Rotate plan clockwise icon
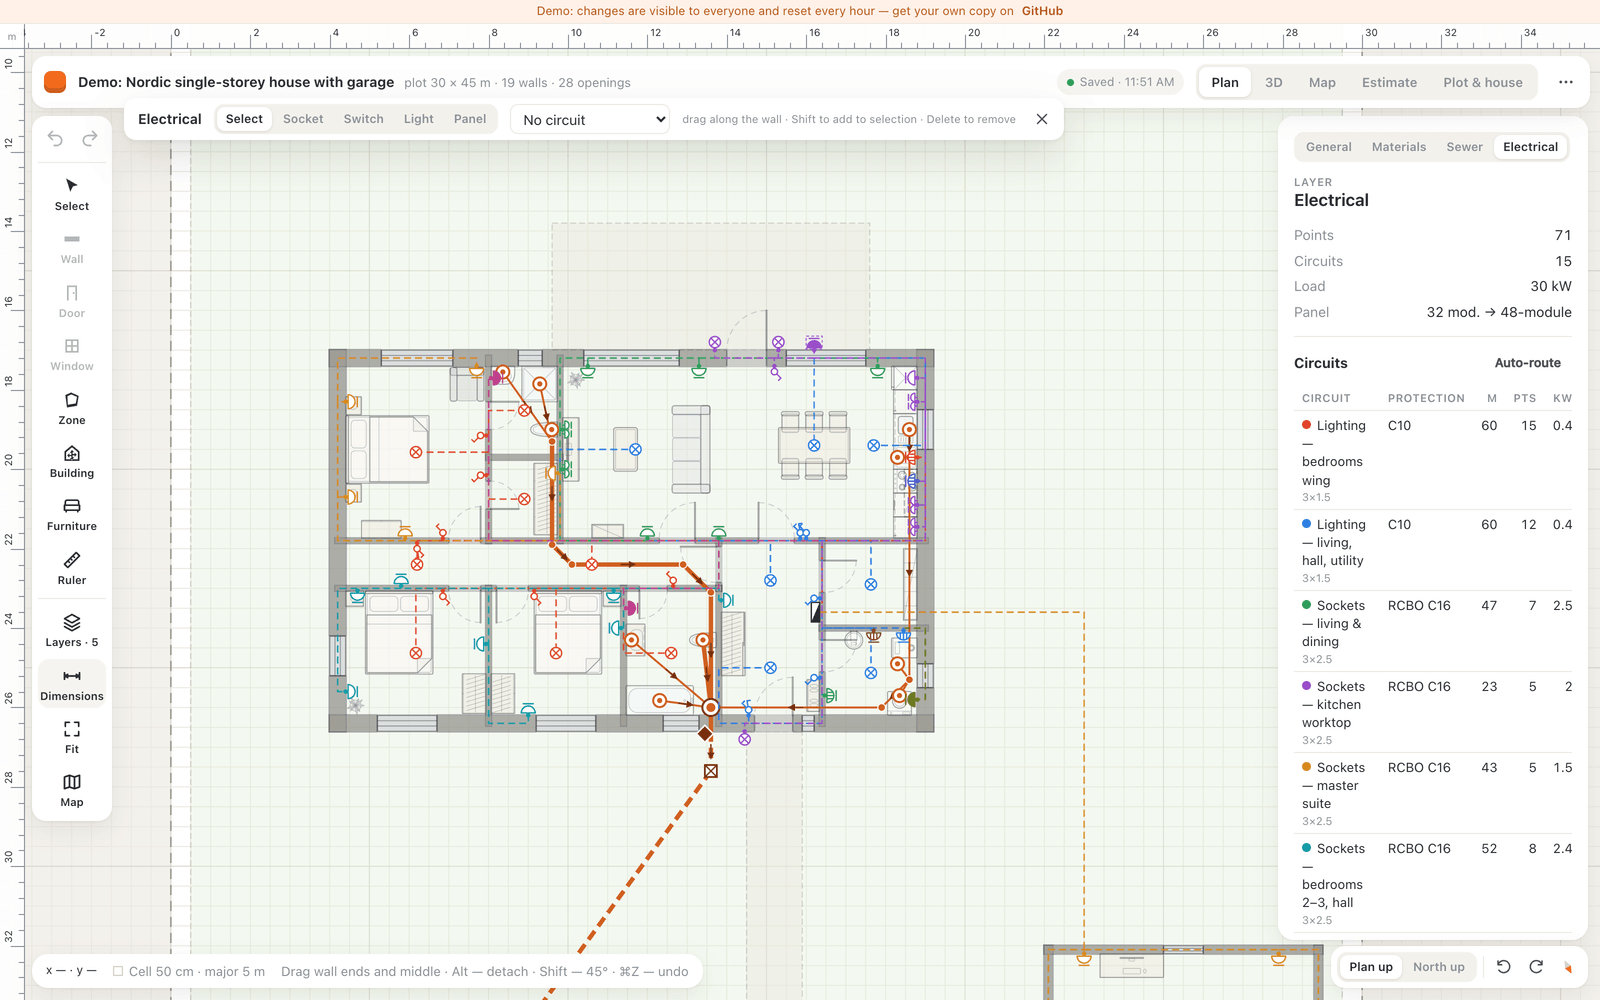This screenshot has width=1600, height=1000. (1536, 967)
